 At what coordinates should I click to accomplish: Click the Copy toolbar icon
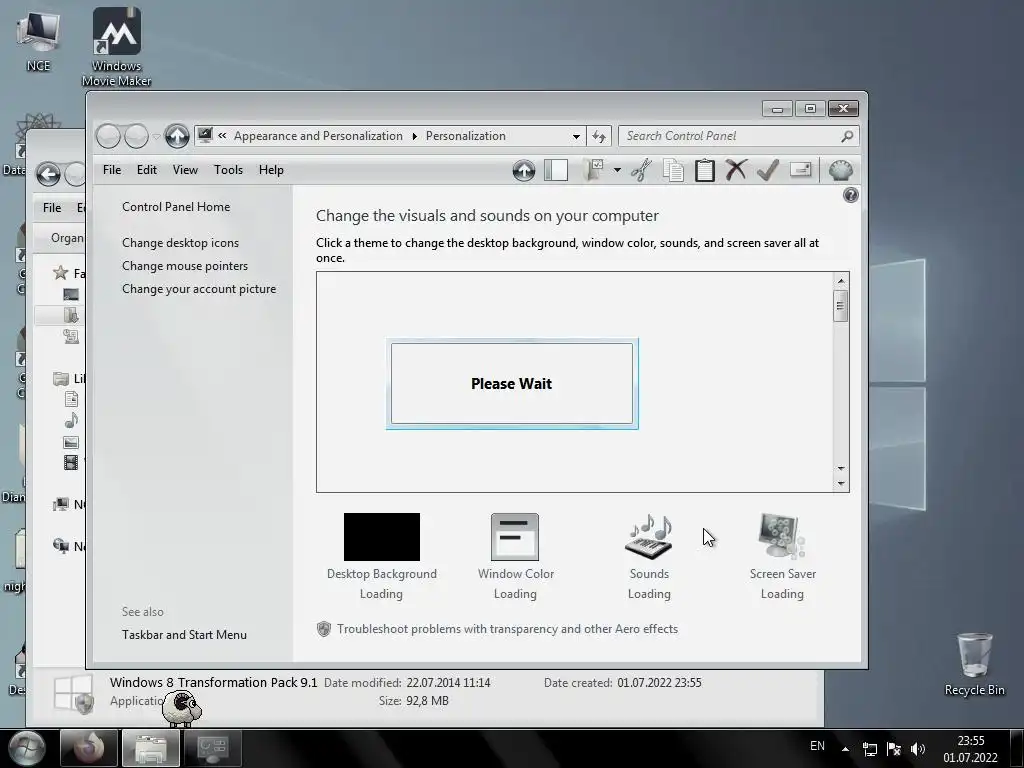[673, 170]
